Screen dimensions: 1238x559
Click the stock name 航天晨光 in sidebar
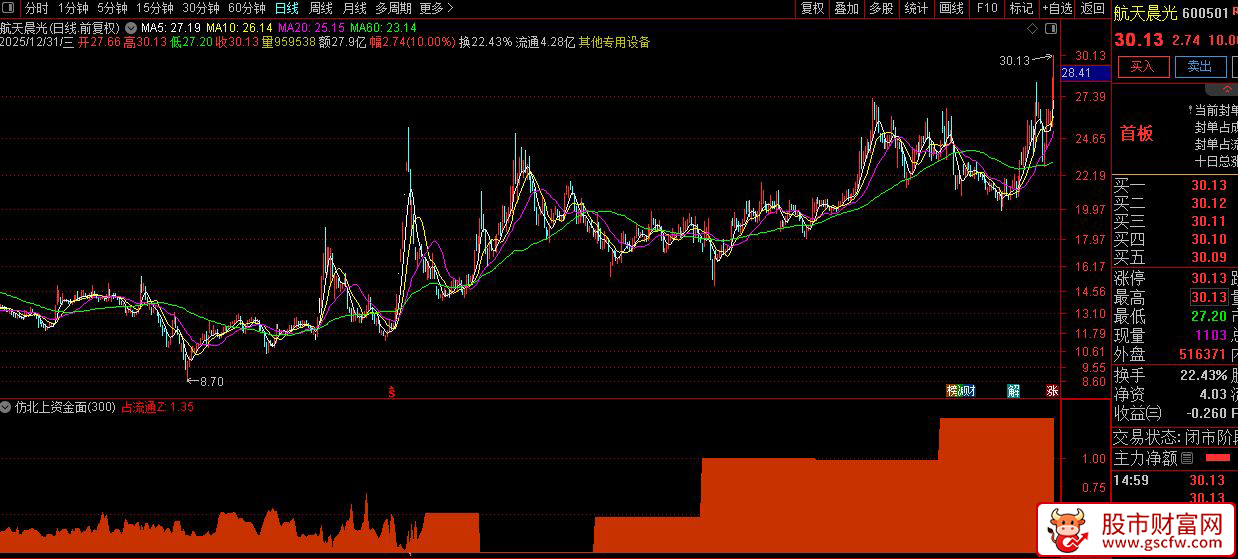point(1147,12)
